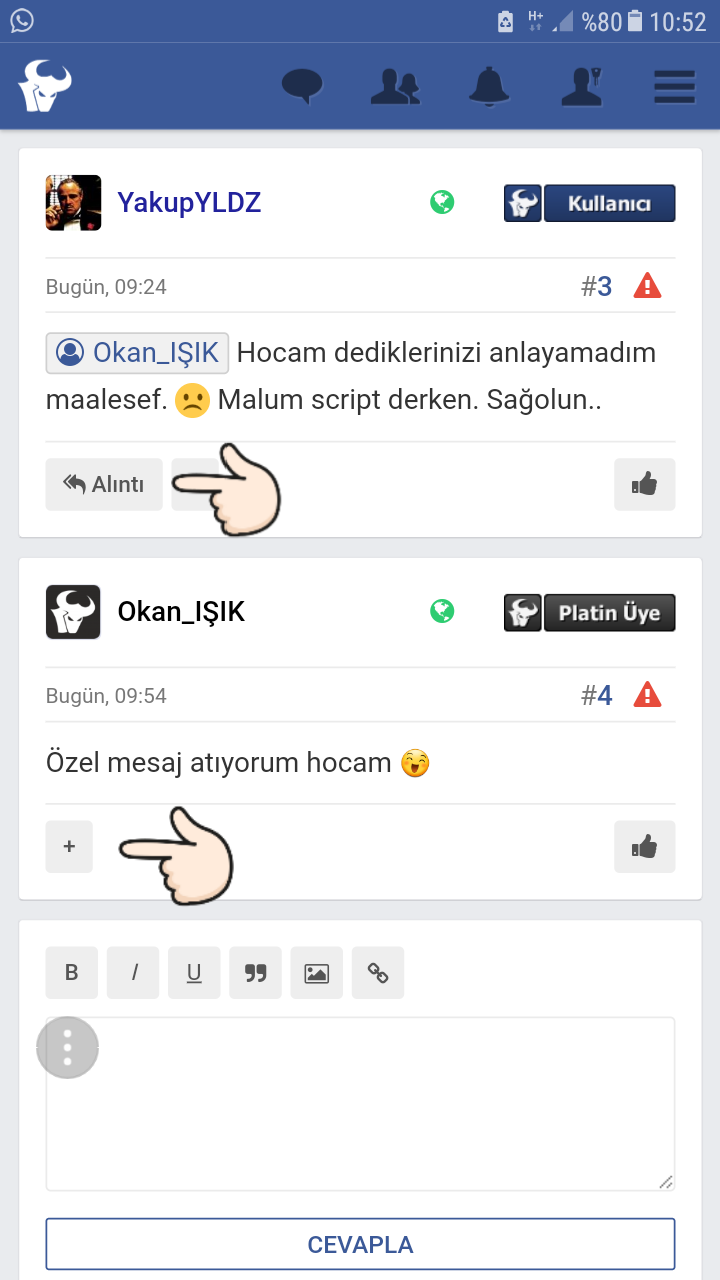Toggle underline formatting in editor

pyautogui.click(x=194, y=973)
